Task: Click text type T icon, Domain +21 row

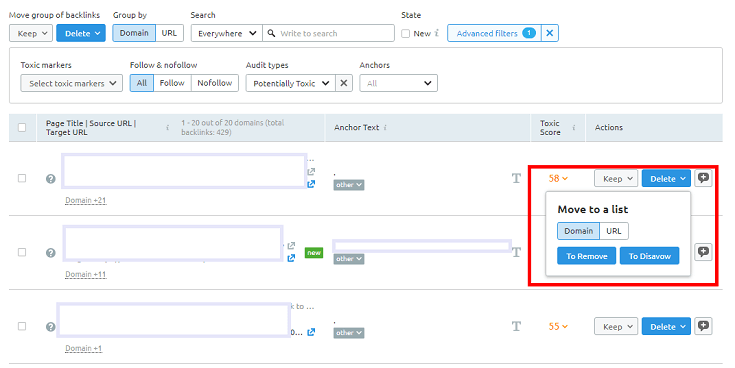Action: point(516,178)
